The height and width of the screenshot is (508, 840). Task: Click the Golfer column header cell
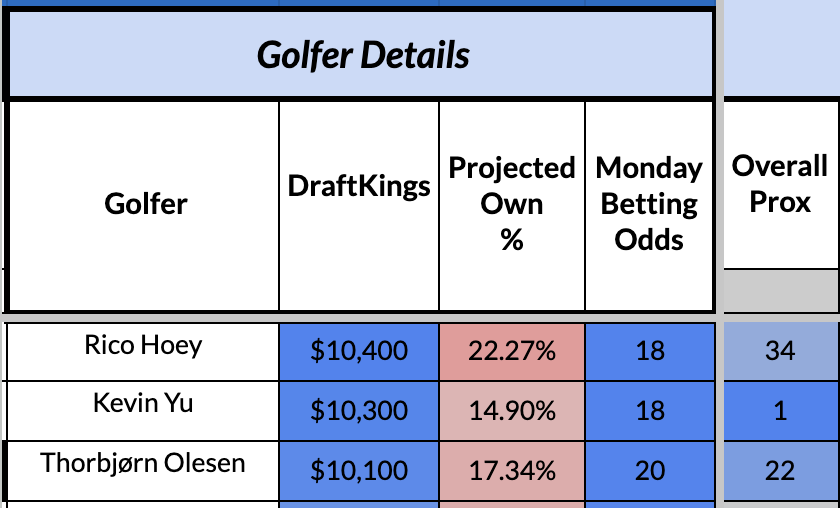145,204
